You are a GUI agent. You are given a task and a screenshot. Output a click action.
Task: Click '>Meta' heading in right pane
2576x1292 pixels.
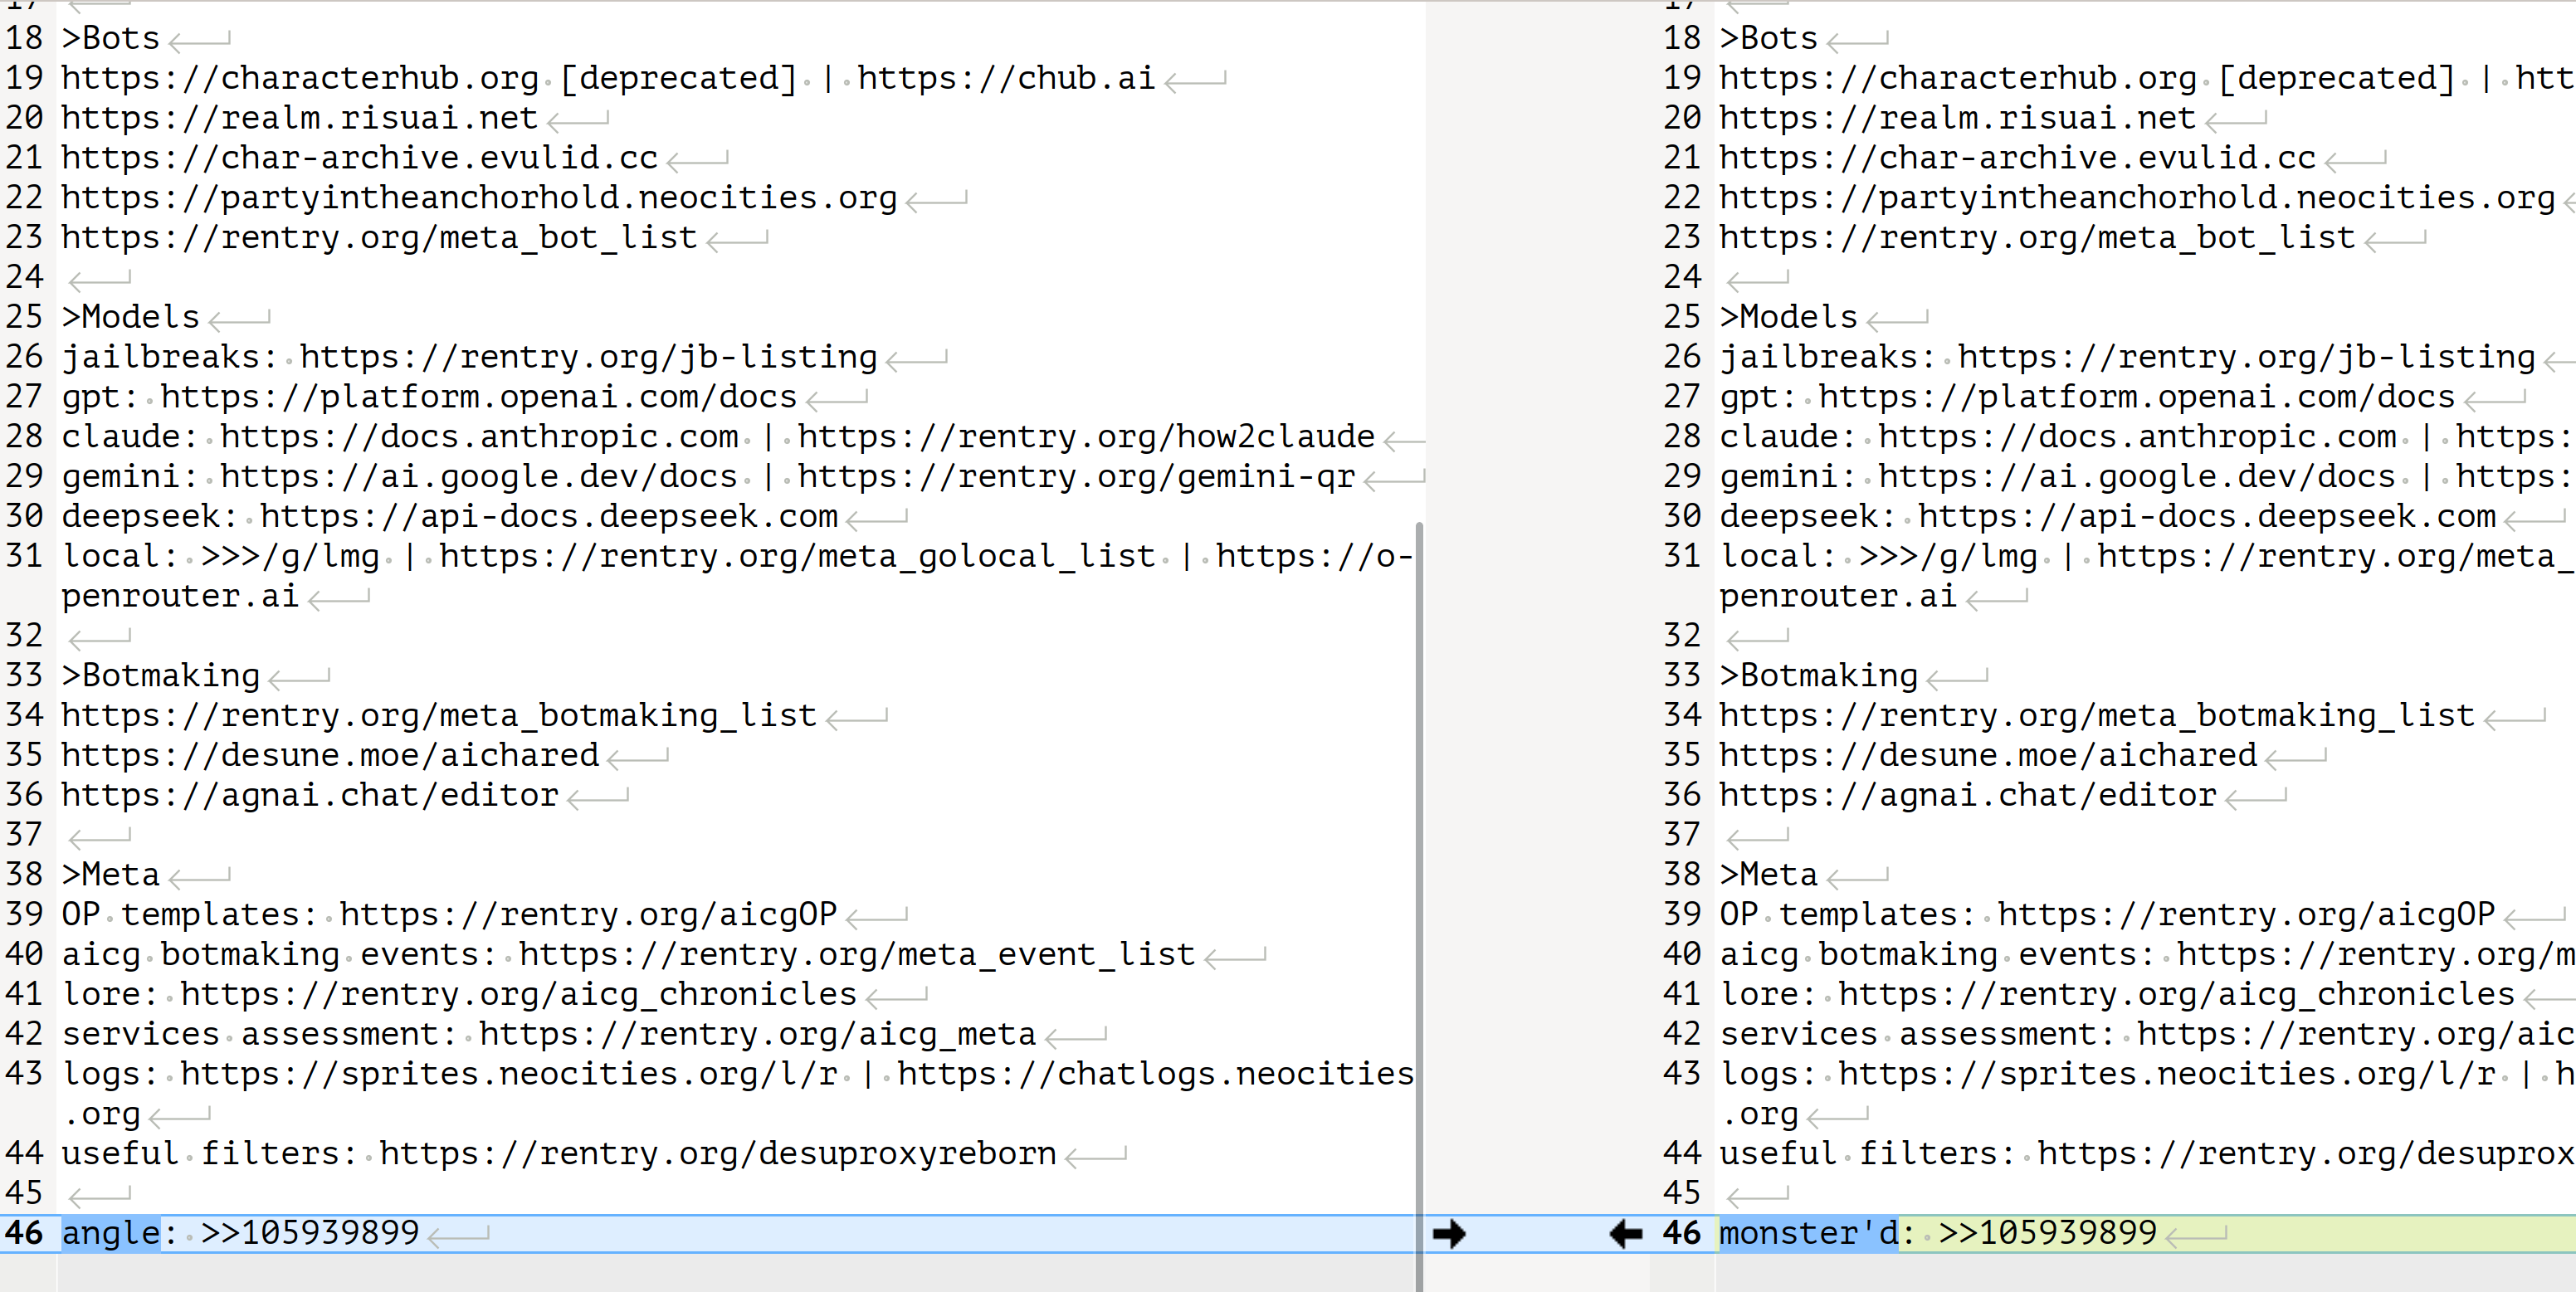[1768, 875]
